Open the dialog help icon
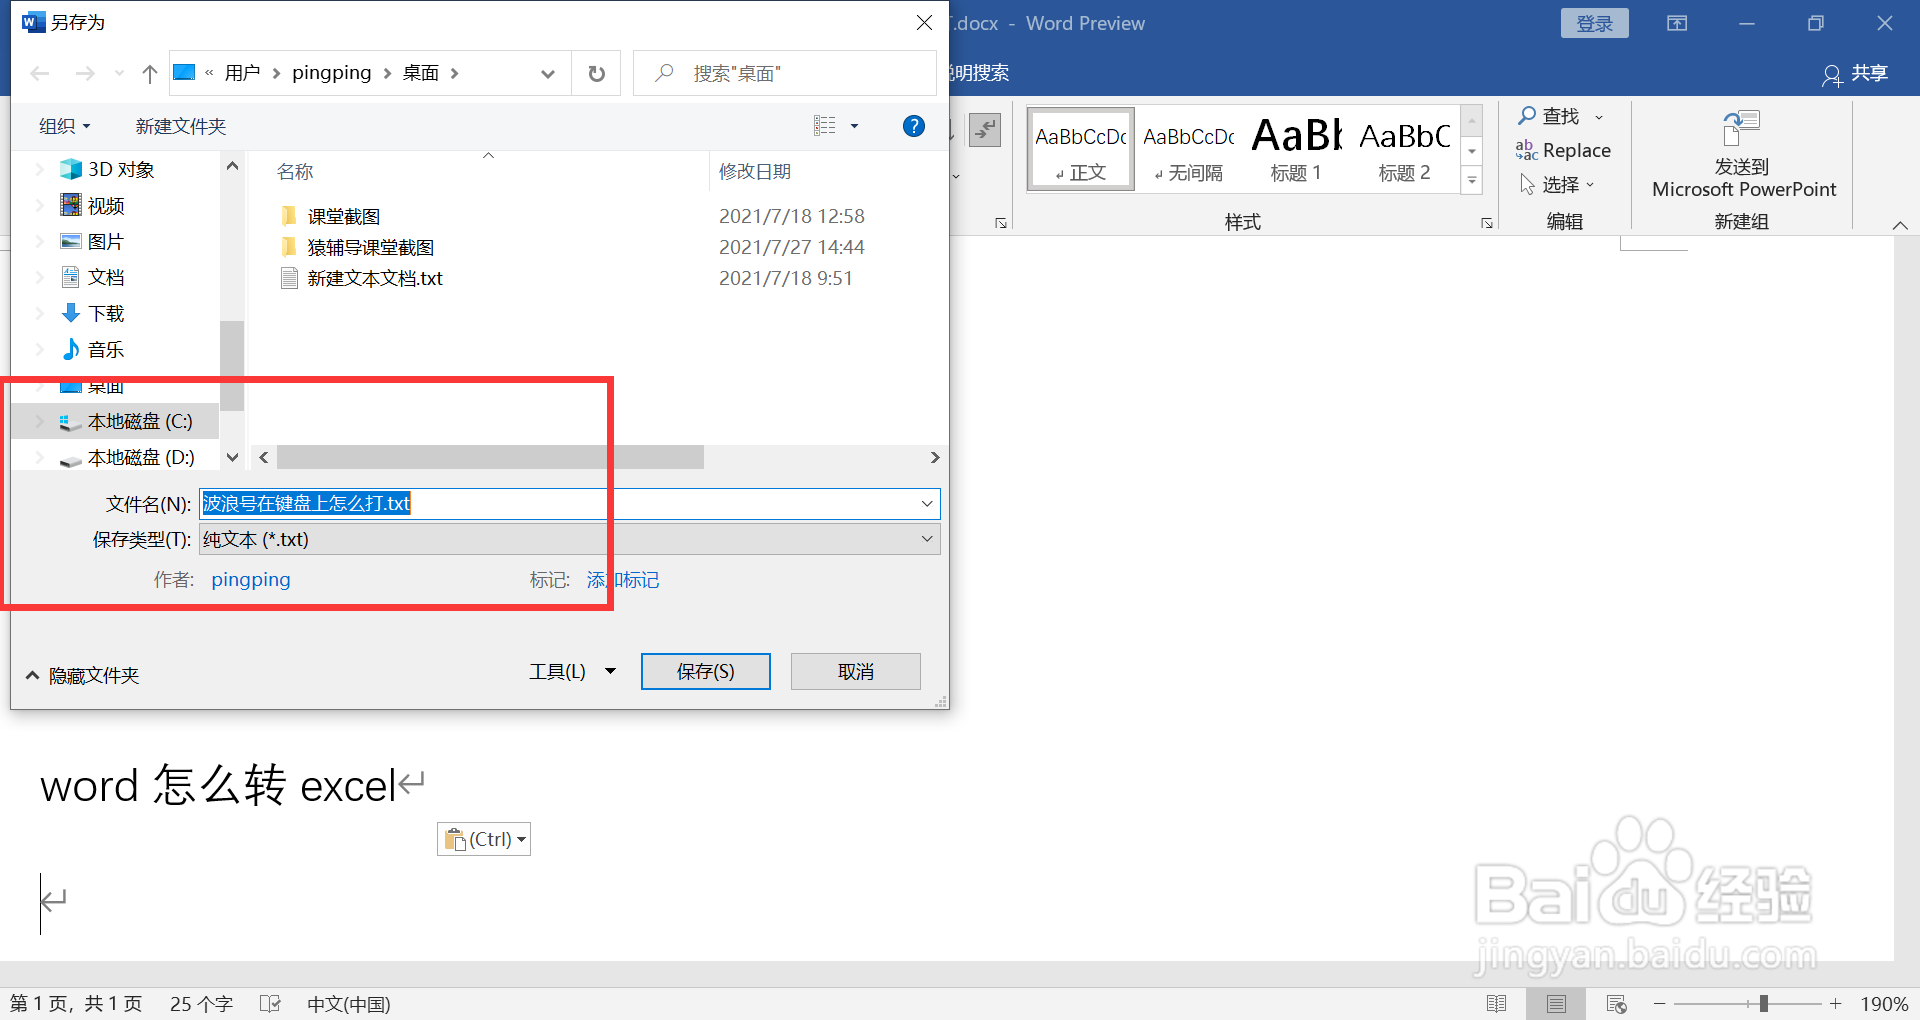 pos(913,126)
